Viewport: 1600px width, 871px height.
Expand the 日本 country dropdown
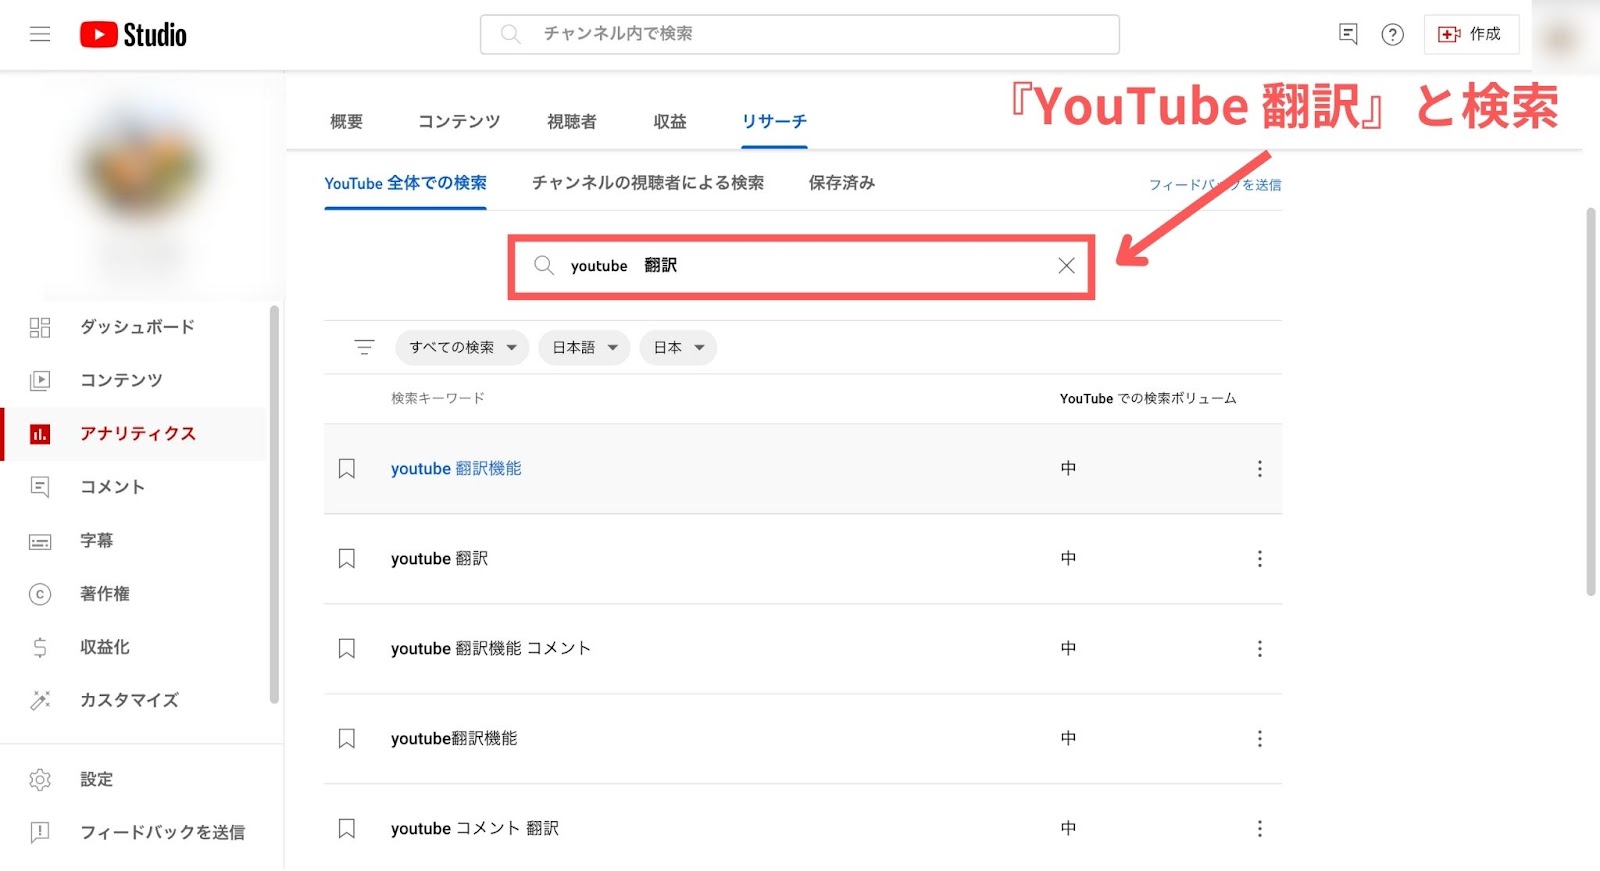(678, 347)
